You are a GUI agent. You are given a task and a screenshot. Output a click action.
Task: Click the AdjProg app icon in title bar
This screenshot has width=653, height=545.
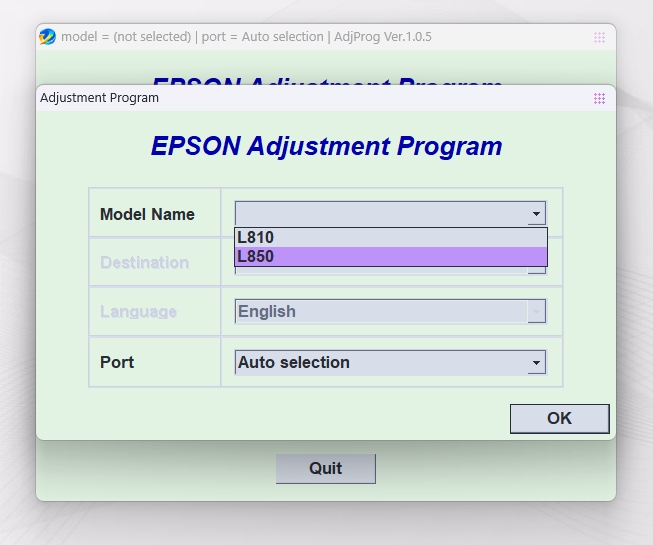click(x=47, y=37)
